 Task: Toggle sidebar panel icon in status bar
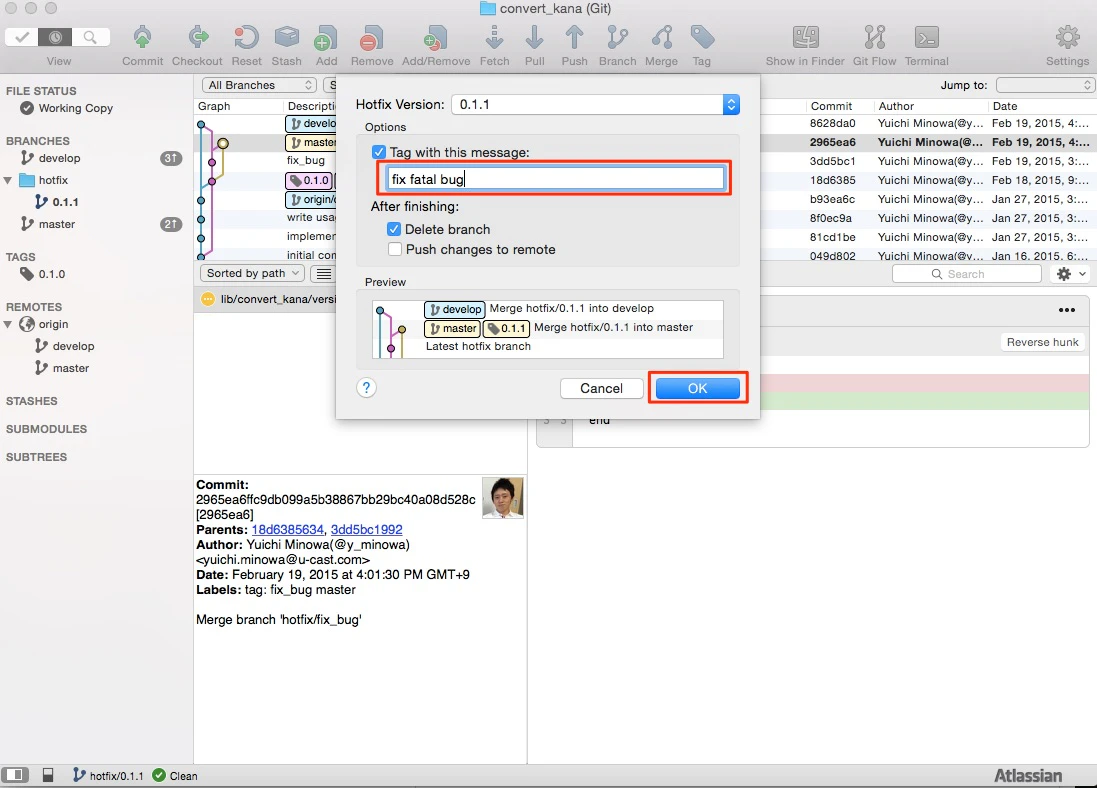click(x=15, y=775)
